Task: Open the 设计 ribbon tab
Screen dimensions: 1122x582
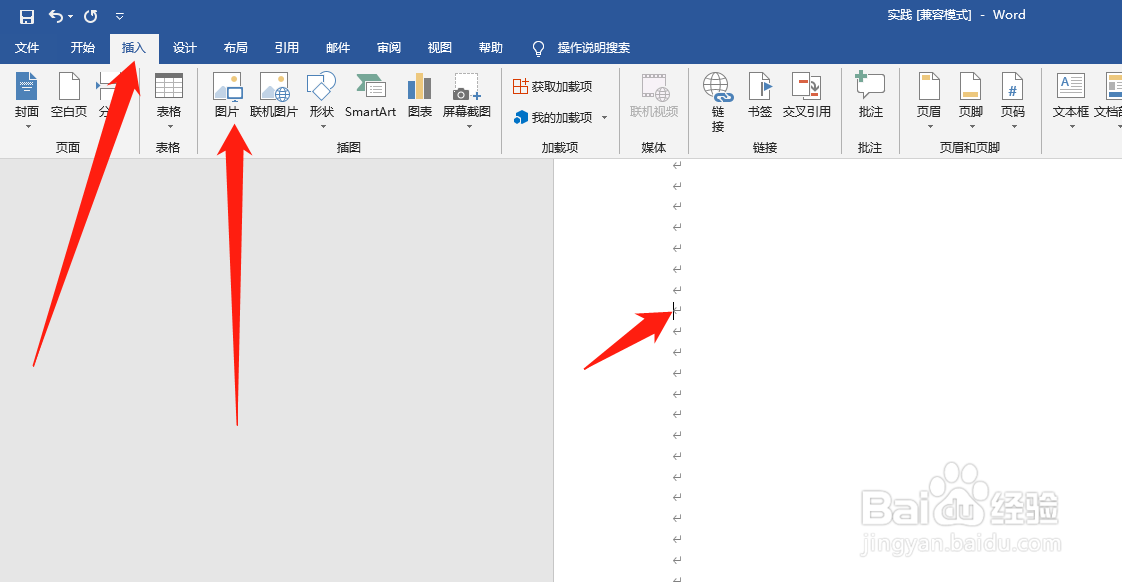Action: 184,47
